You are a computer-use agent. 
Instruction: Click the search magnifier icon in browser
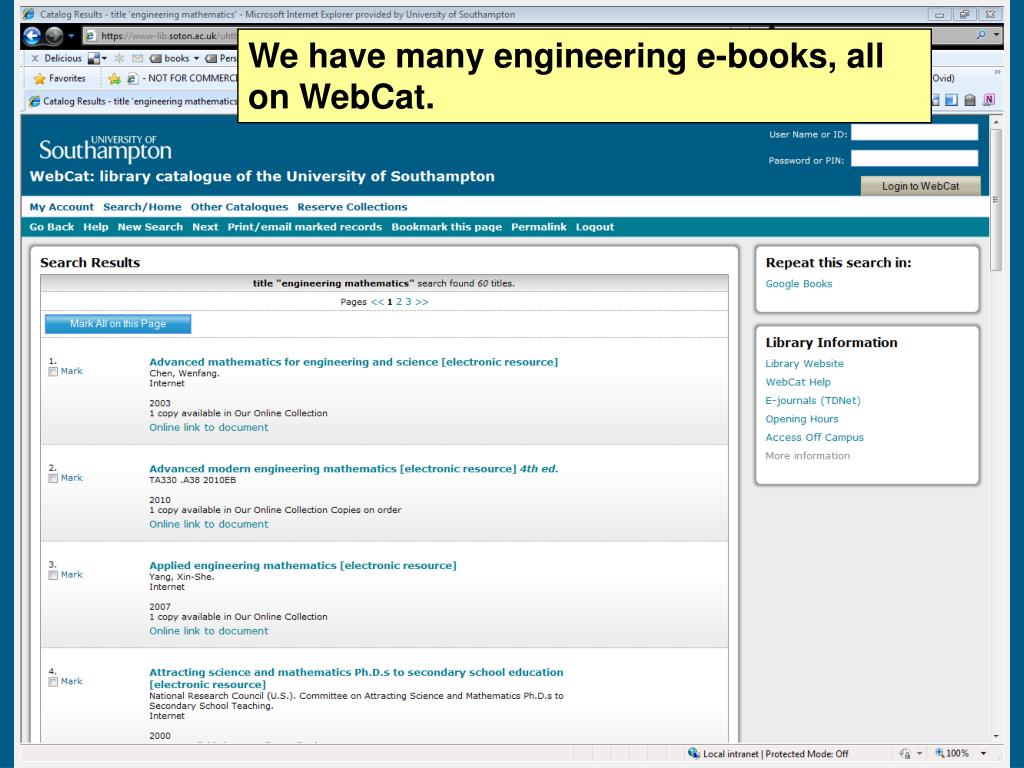tap(980, 35)
